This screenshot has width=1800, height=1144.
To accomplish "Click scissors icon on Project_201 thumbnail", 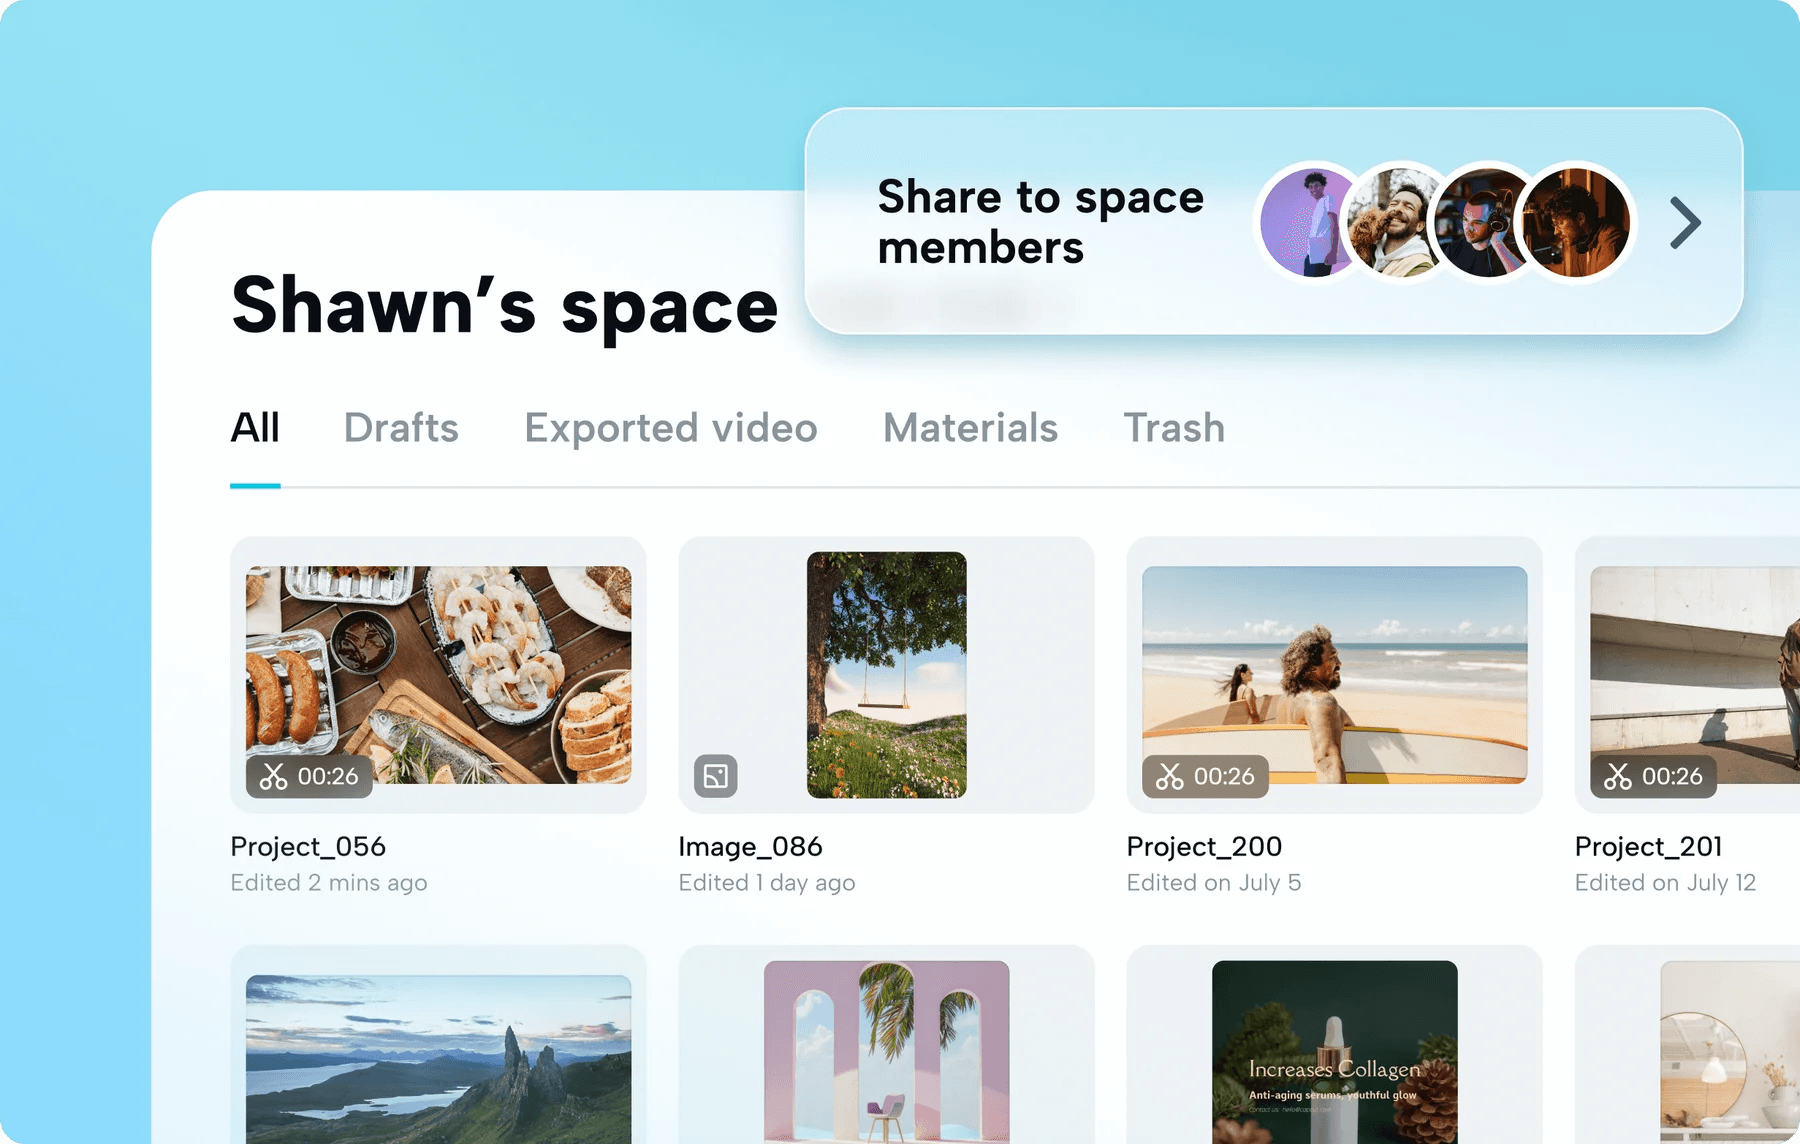I will click(1617, 776).
